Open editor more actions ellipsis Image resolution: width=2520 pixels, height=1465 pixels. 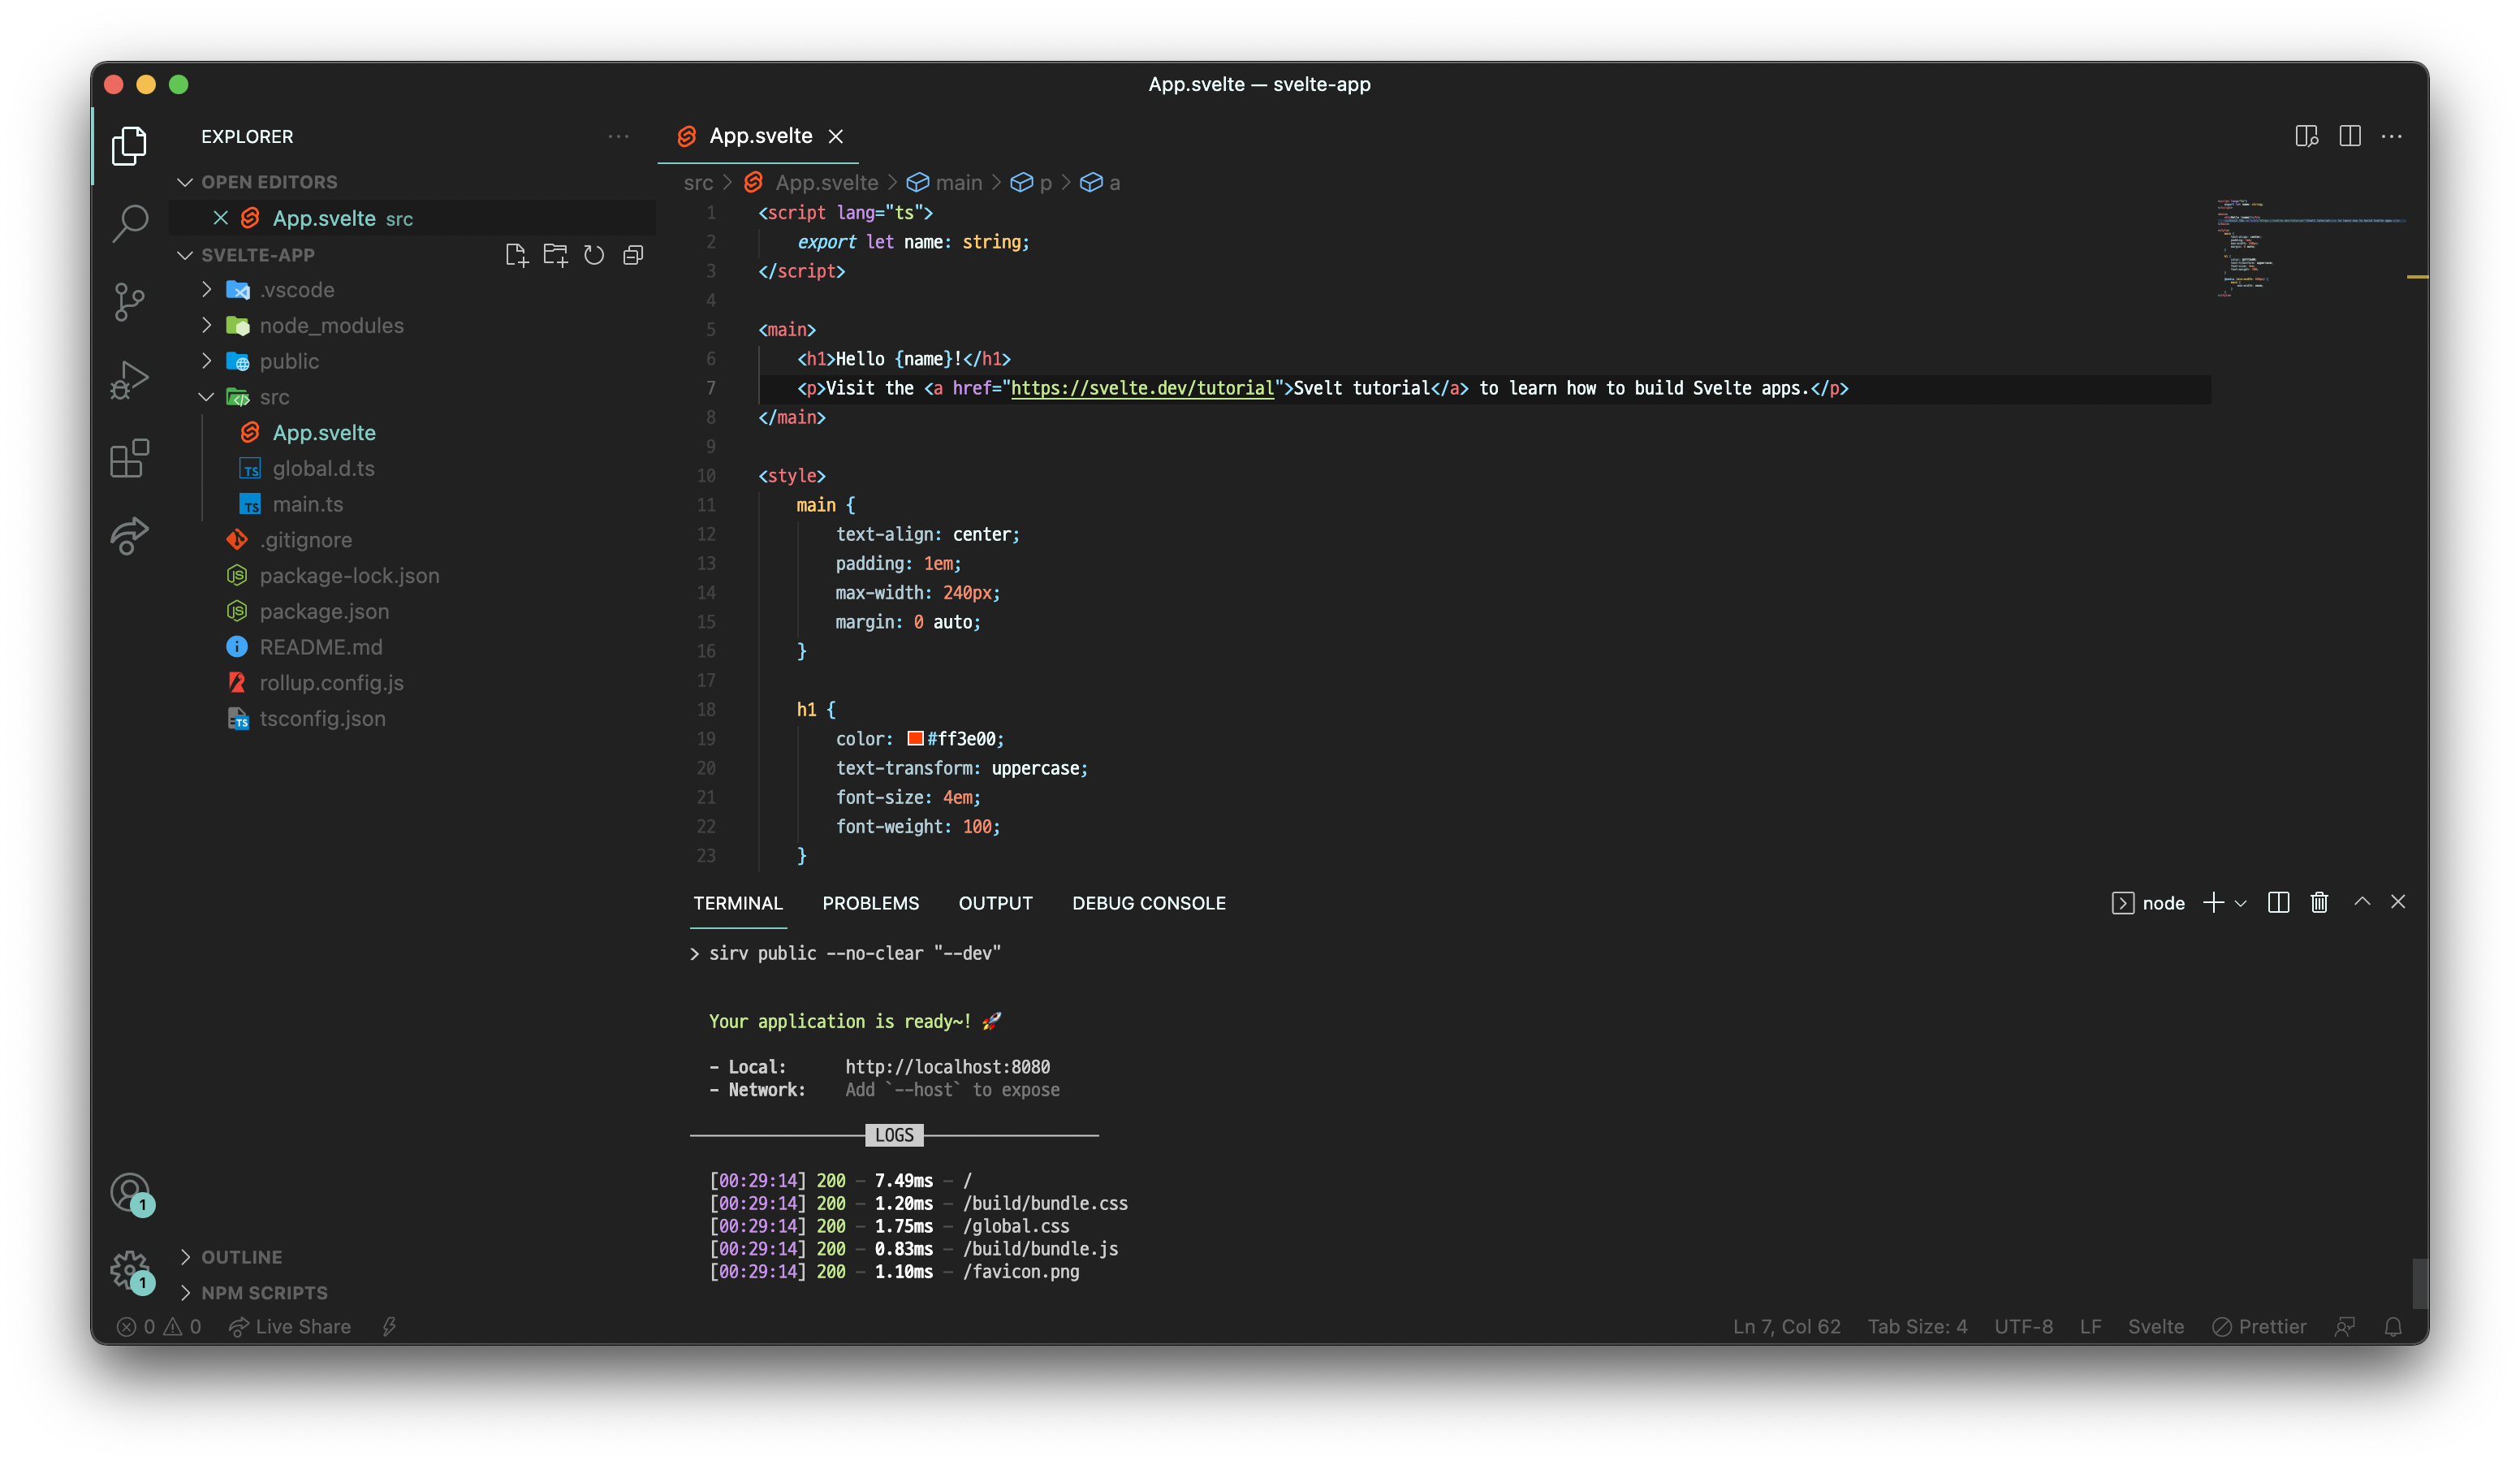click(x=2392, y=136)
